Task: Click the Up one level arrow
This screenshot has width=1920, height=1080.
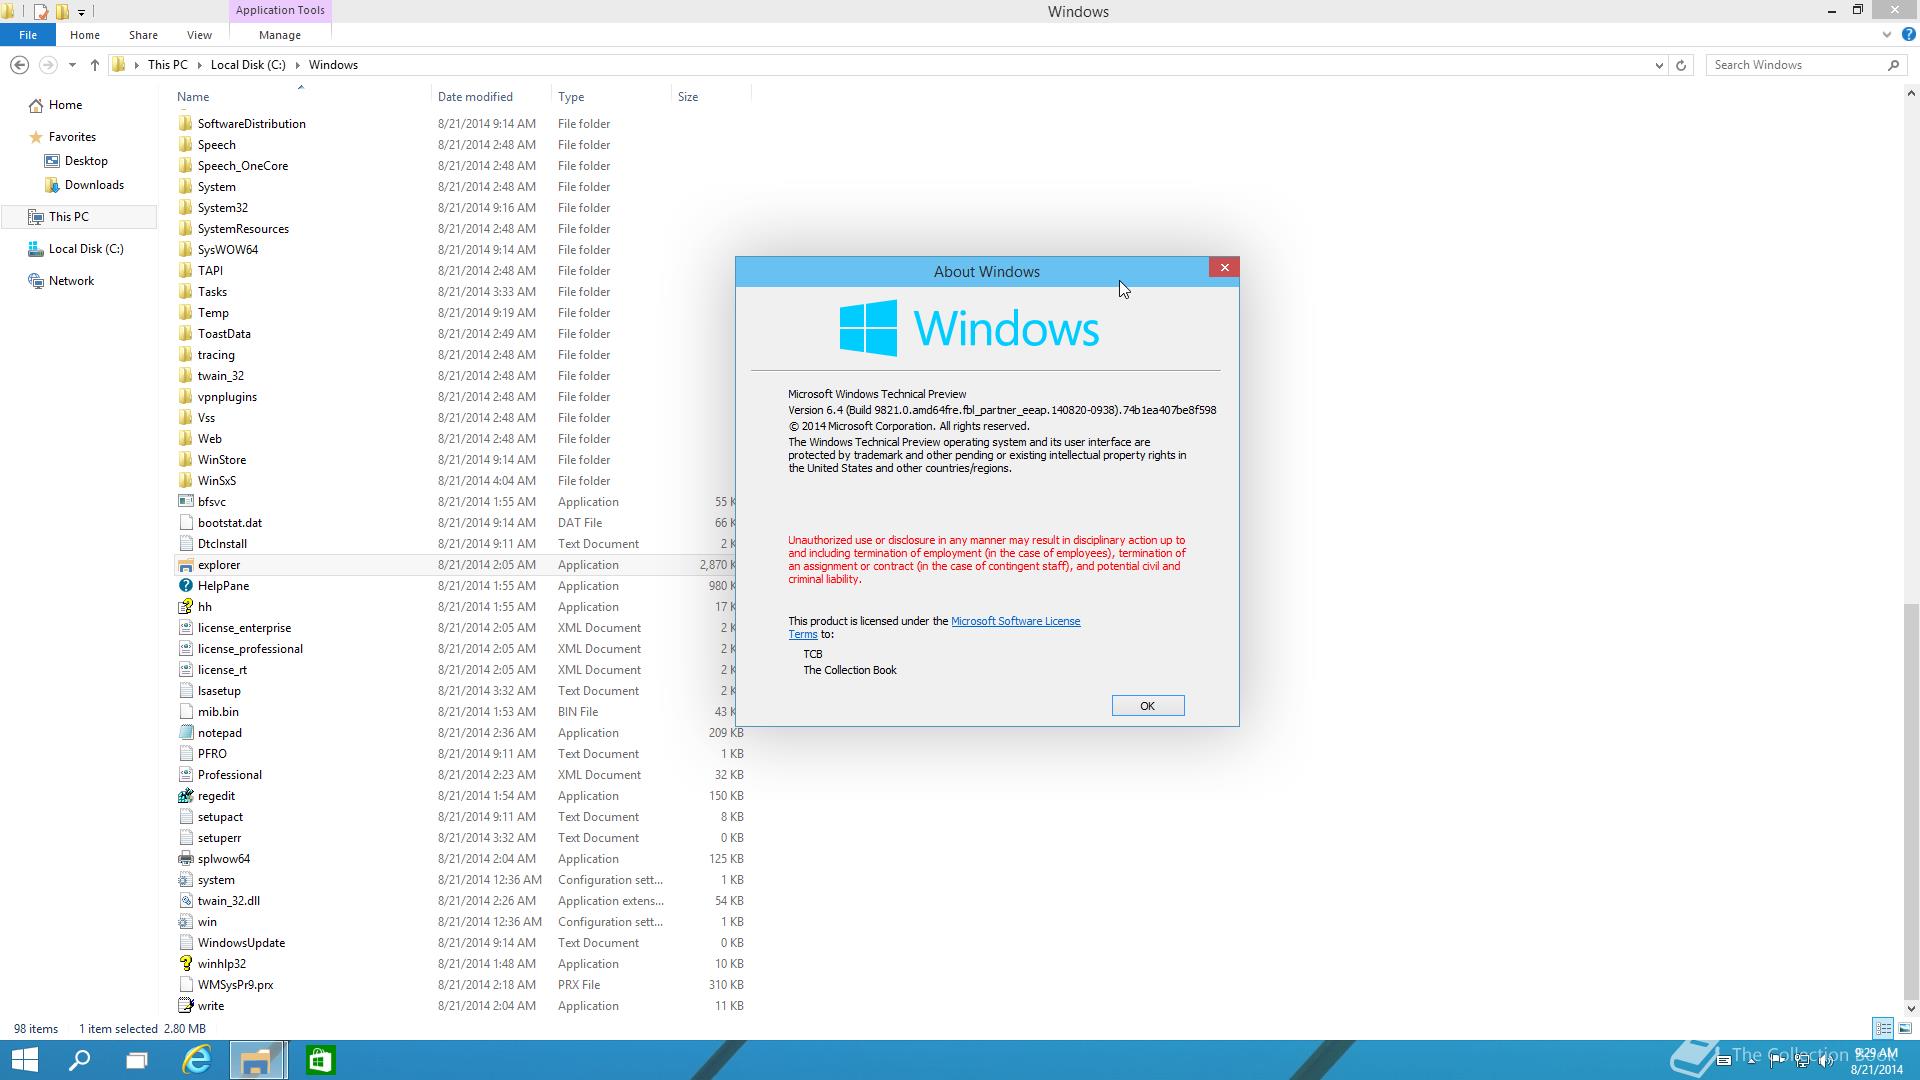Action: (95, 65)
